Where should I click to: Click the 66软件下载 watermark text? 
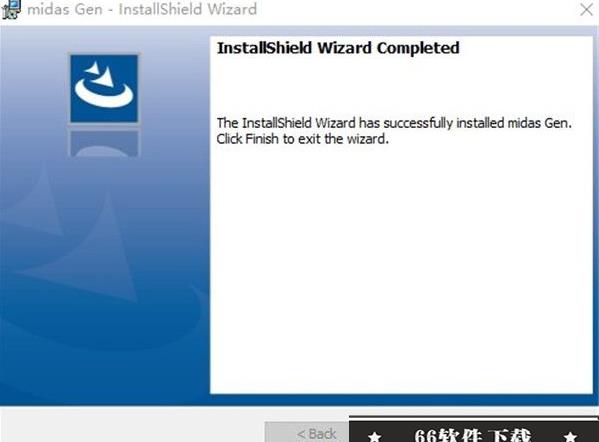tap(473, 435)
